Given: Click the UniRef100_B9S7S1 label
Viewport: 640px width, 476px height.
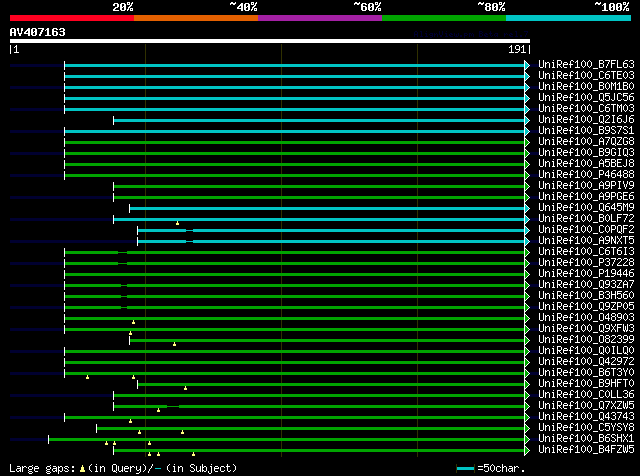Looking at the screenshot, I should pyautogui.click(x=586, y=131).
